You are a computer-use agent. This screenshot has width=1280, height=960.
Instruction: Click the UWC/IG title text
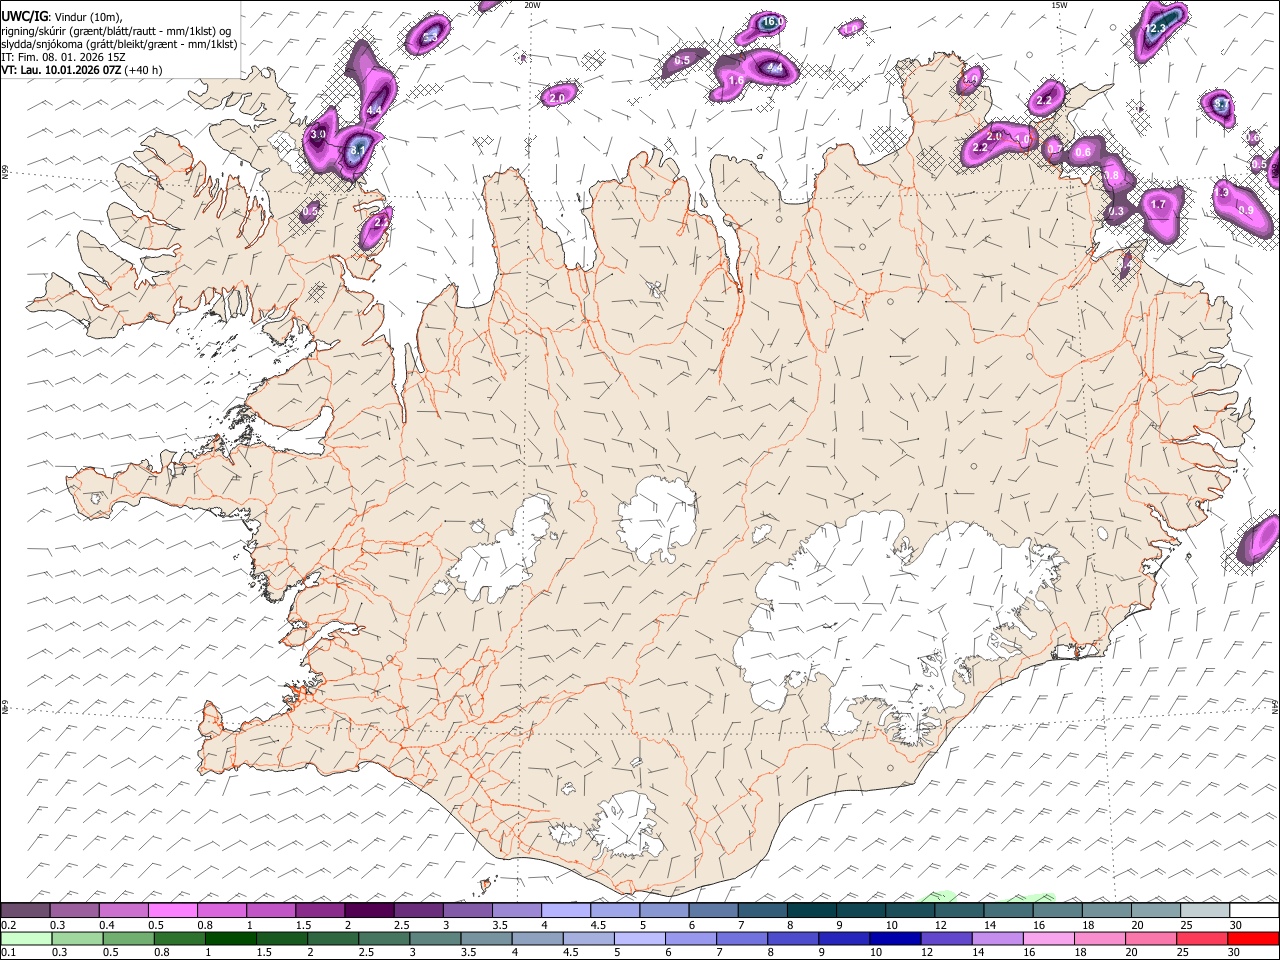coord(23,17)
